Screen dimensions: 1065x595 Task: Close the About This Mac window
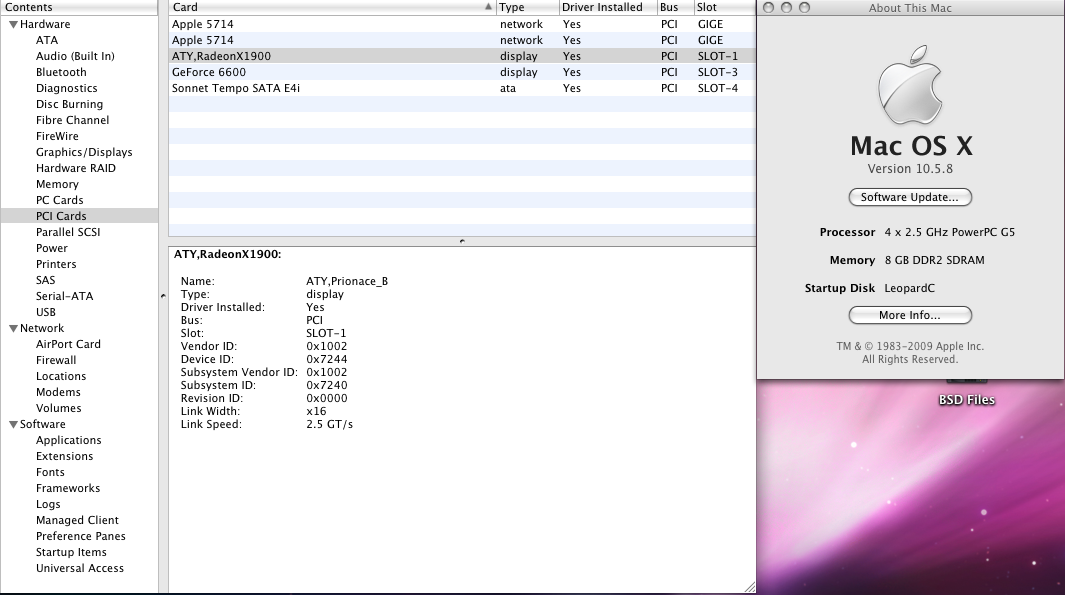(x=768, y=7)
